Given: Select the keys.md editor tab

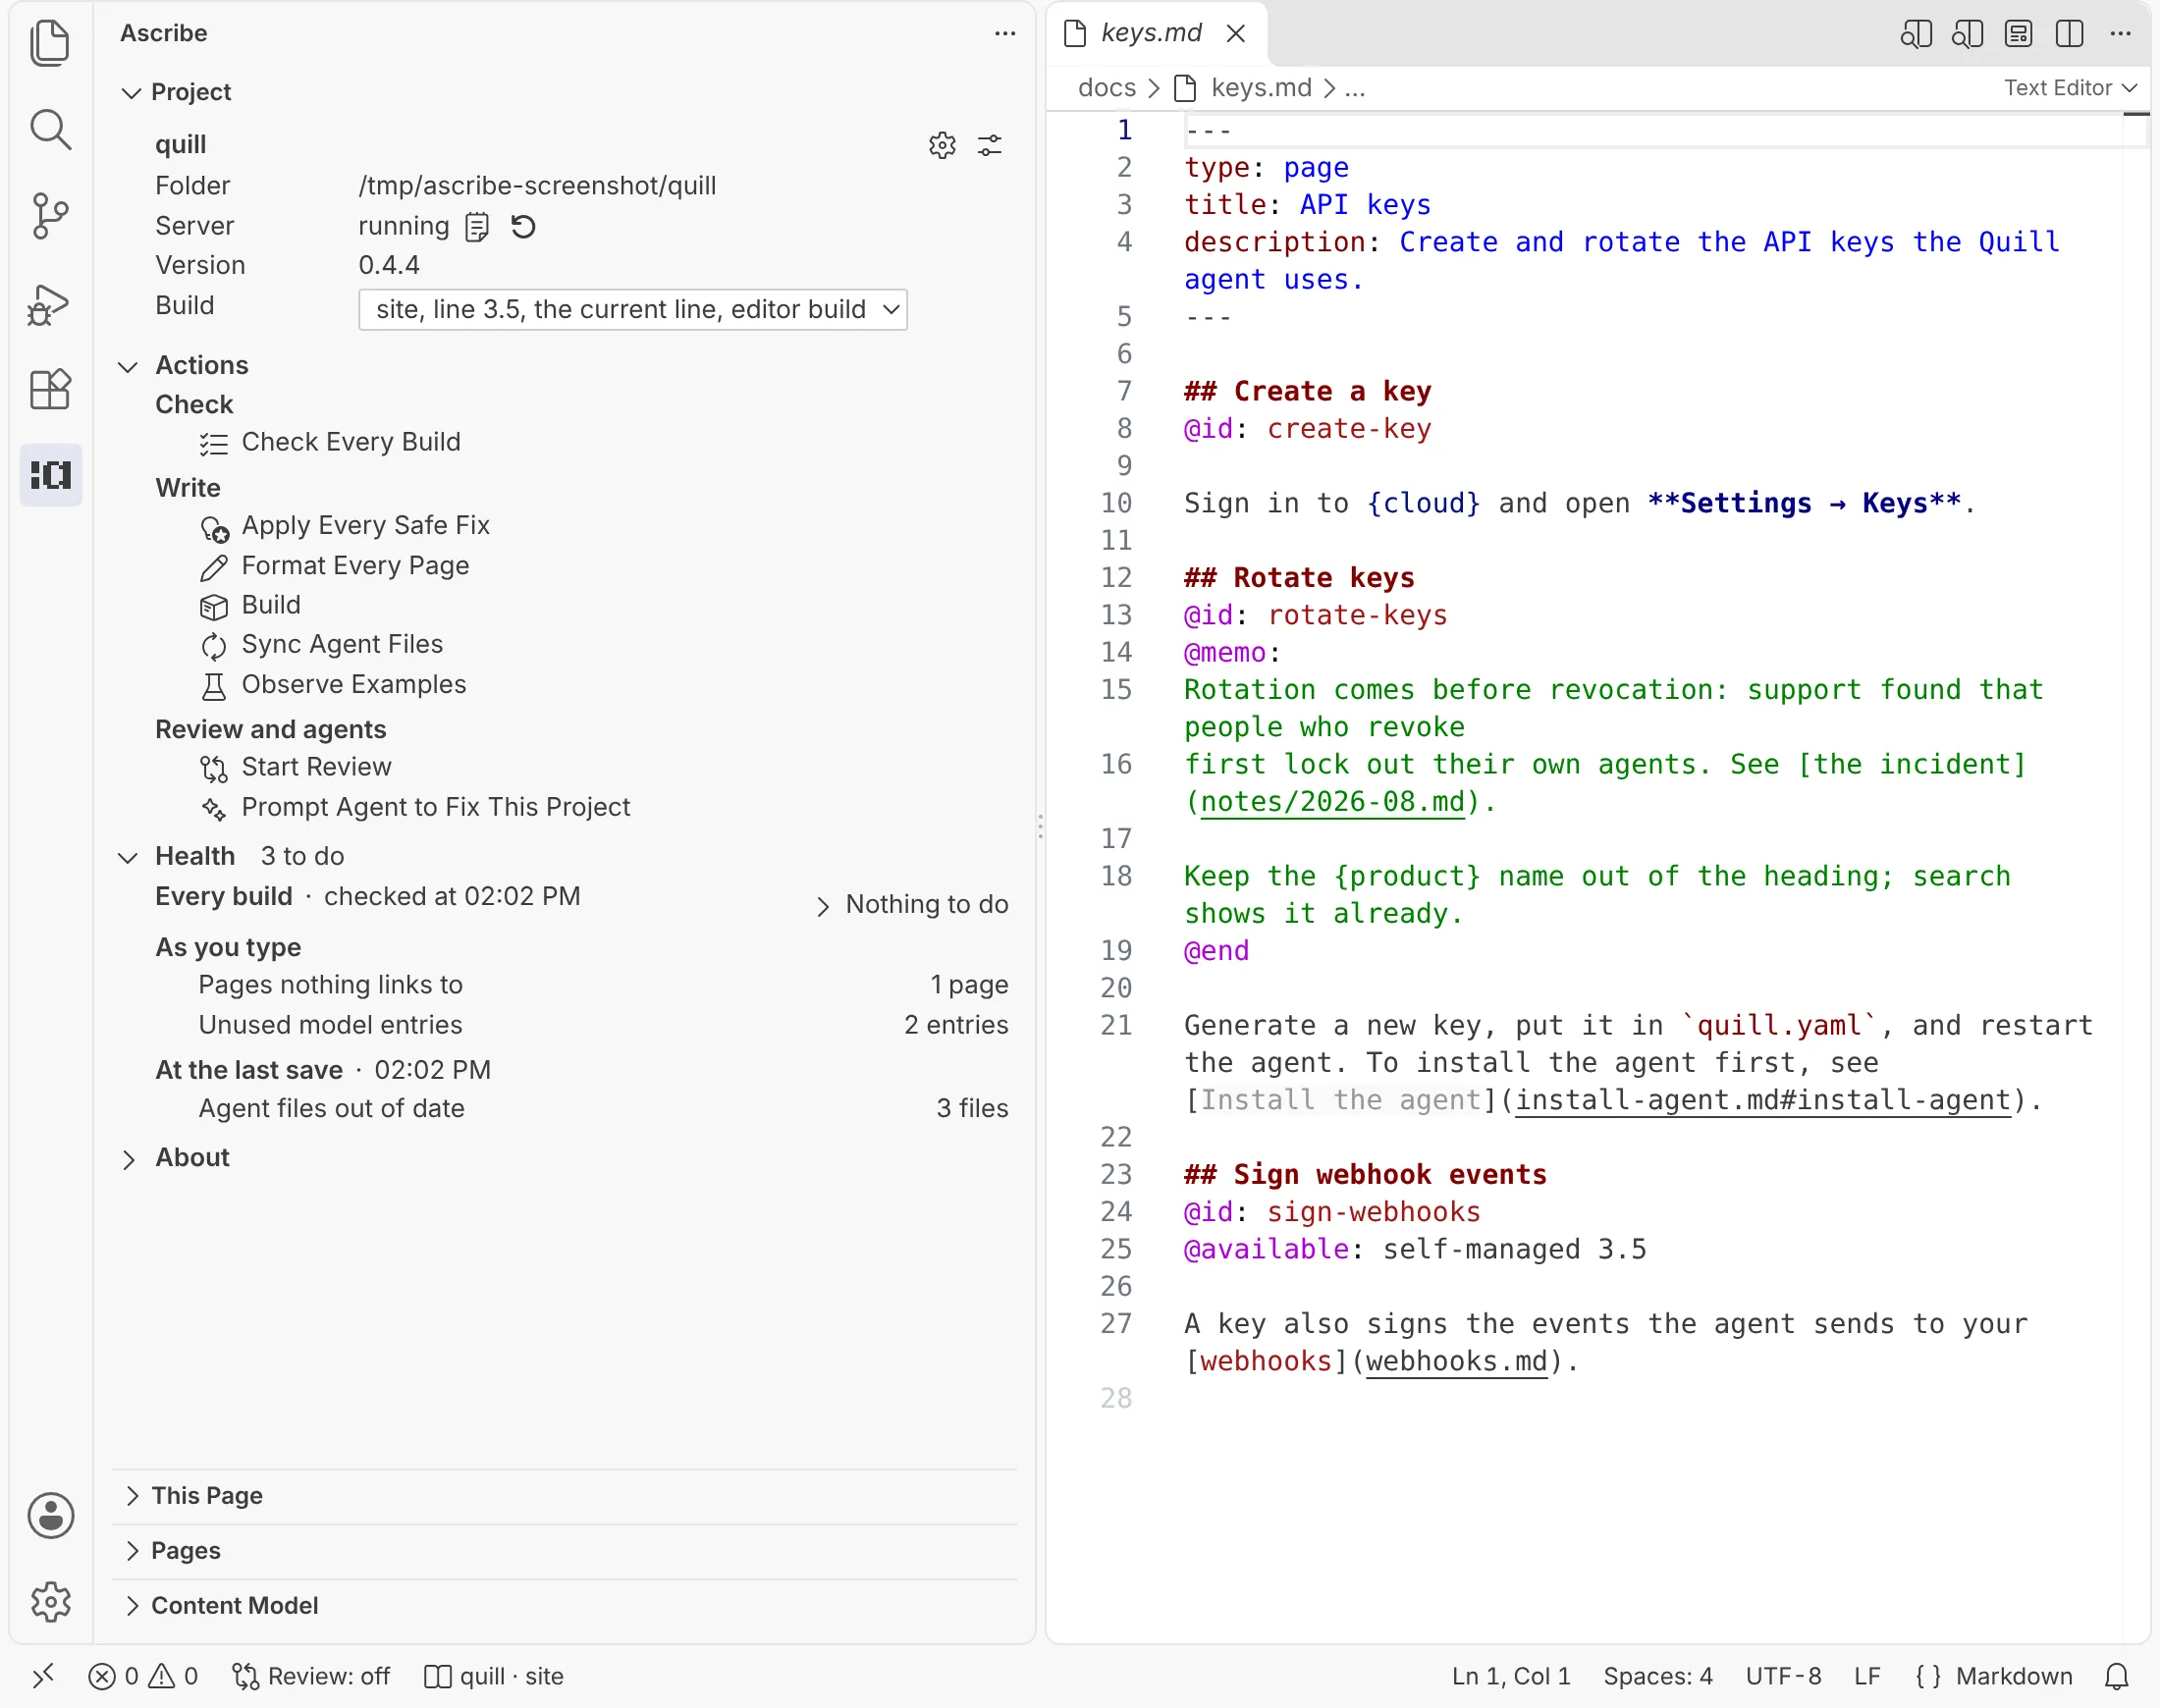Looking at the screenshot, I should (x=1151, y=34).
